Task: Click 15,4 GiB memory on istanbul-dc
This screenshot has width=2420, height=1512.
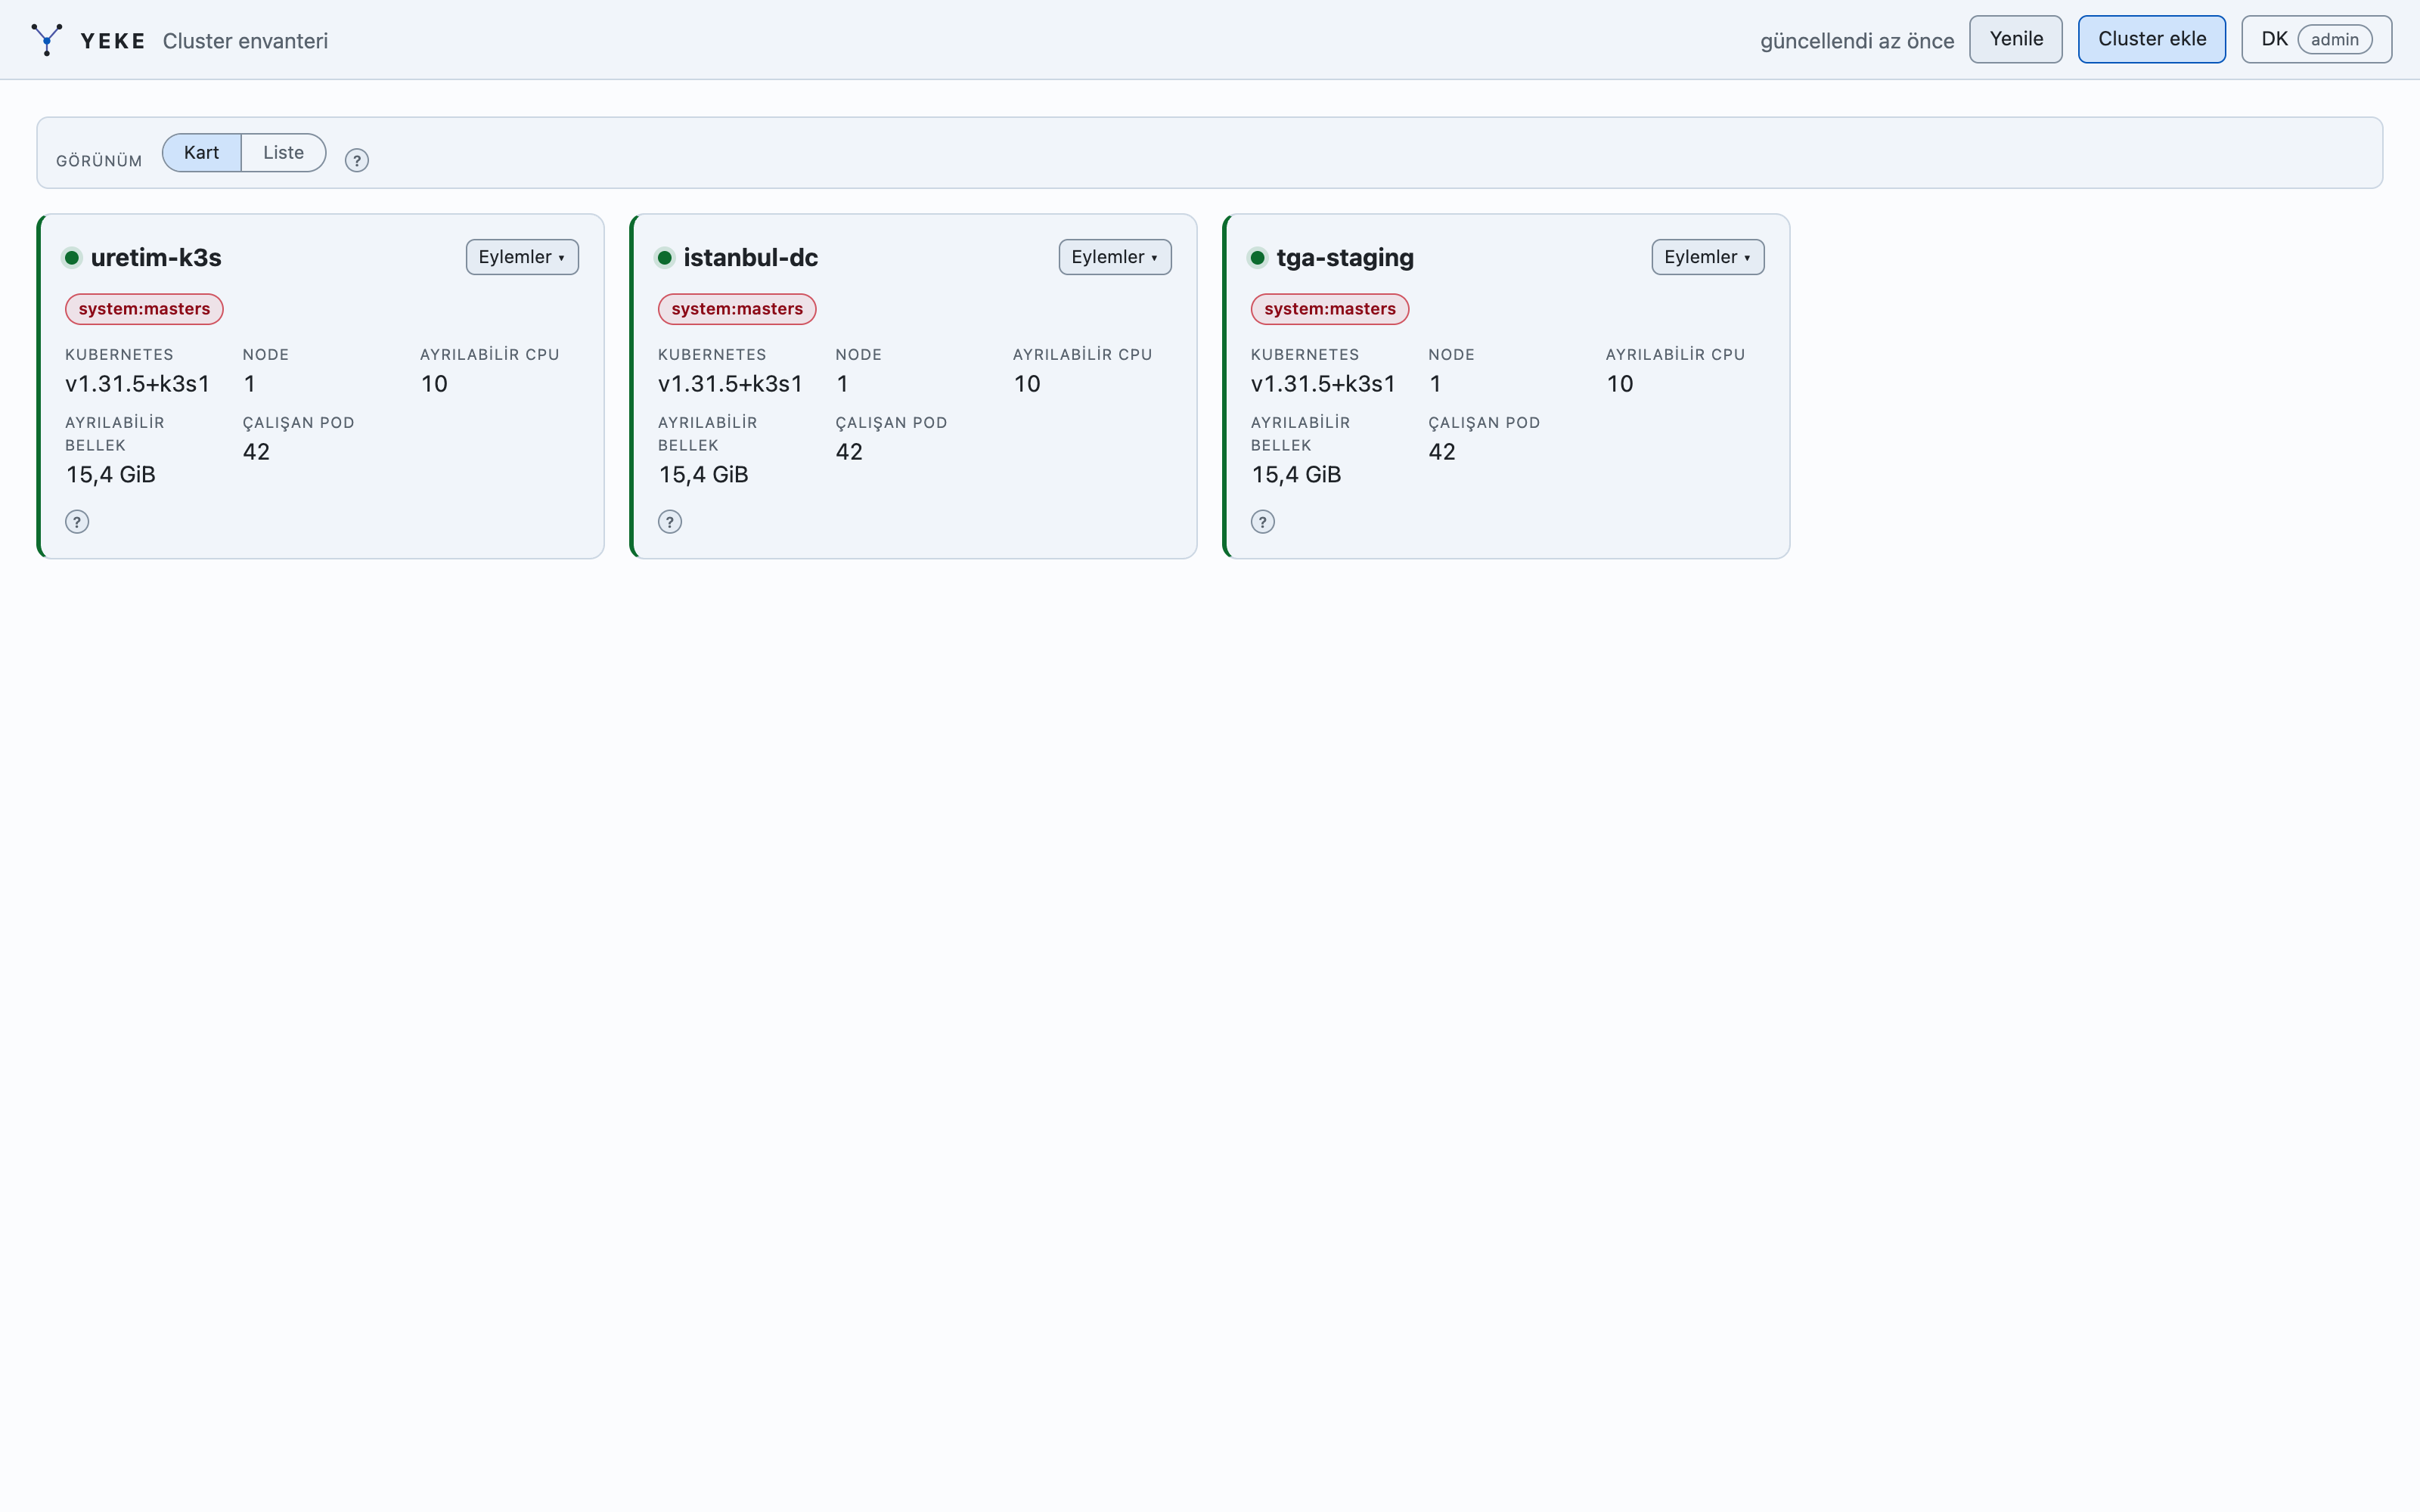Action: 704,475
